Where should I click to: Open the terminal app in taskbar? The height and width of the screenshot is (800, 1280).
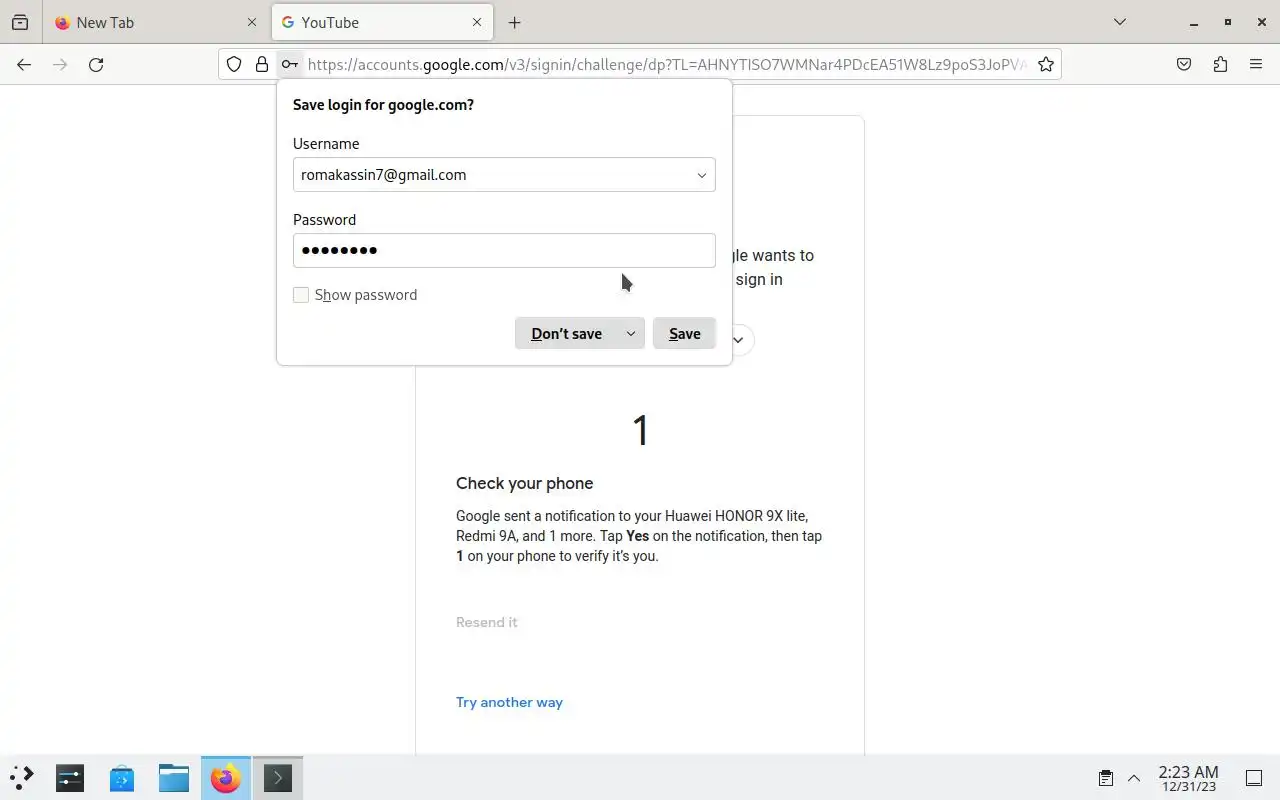[x=277, y=777]
